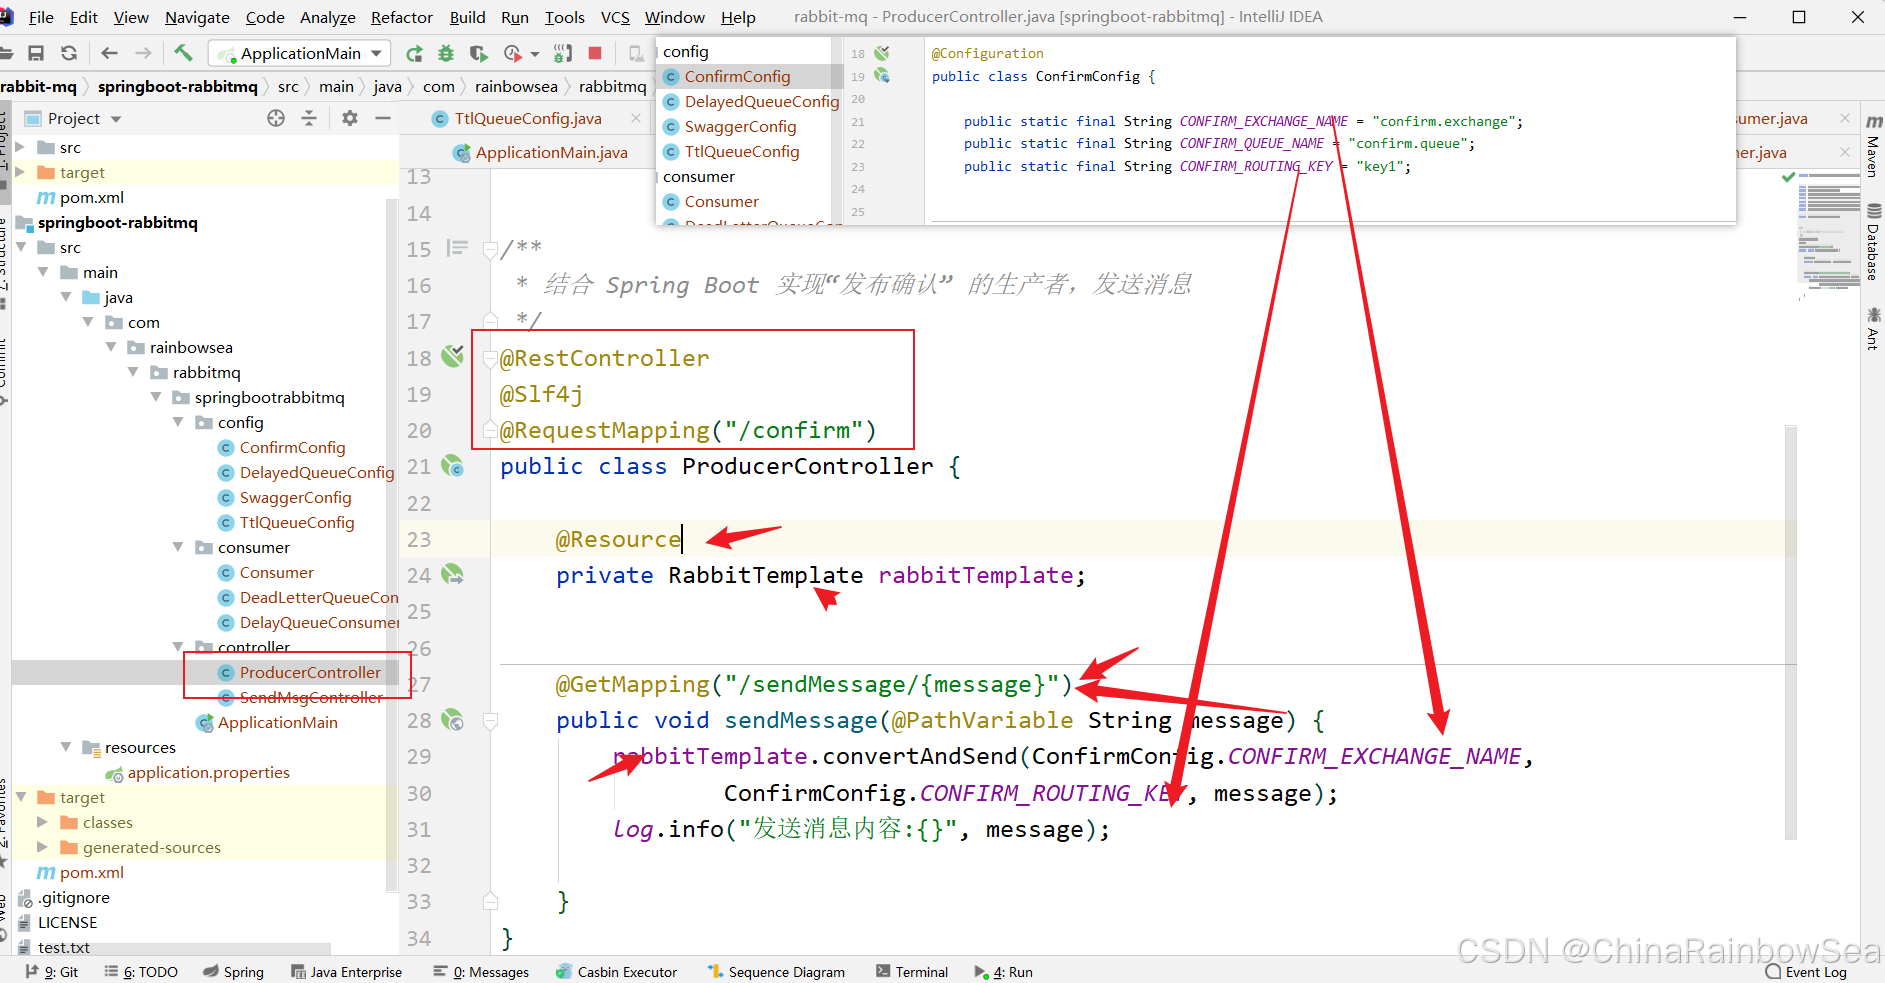Start debugging with the bug icon

(446, 53)
